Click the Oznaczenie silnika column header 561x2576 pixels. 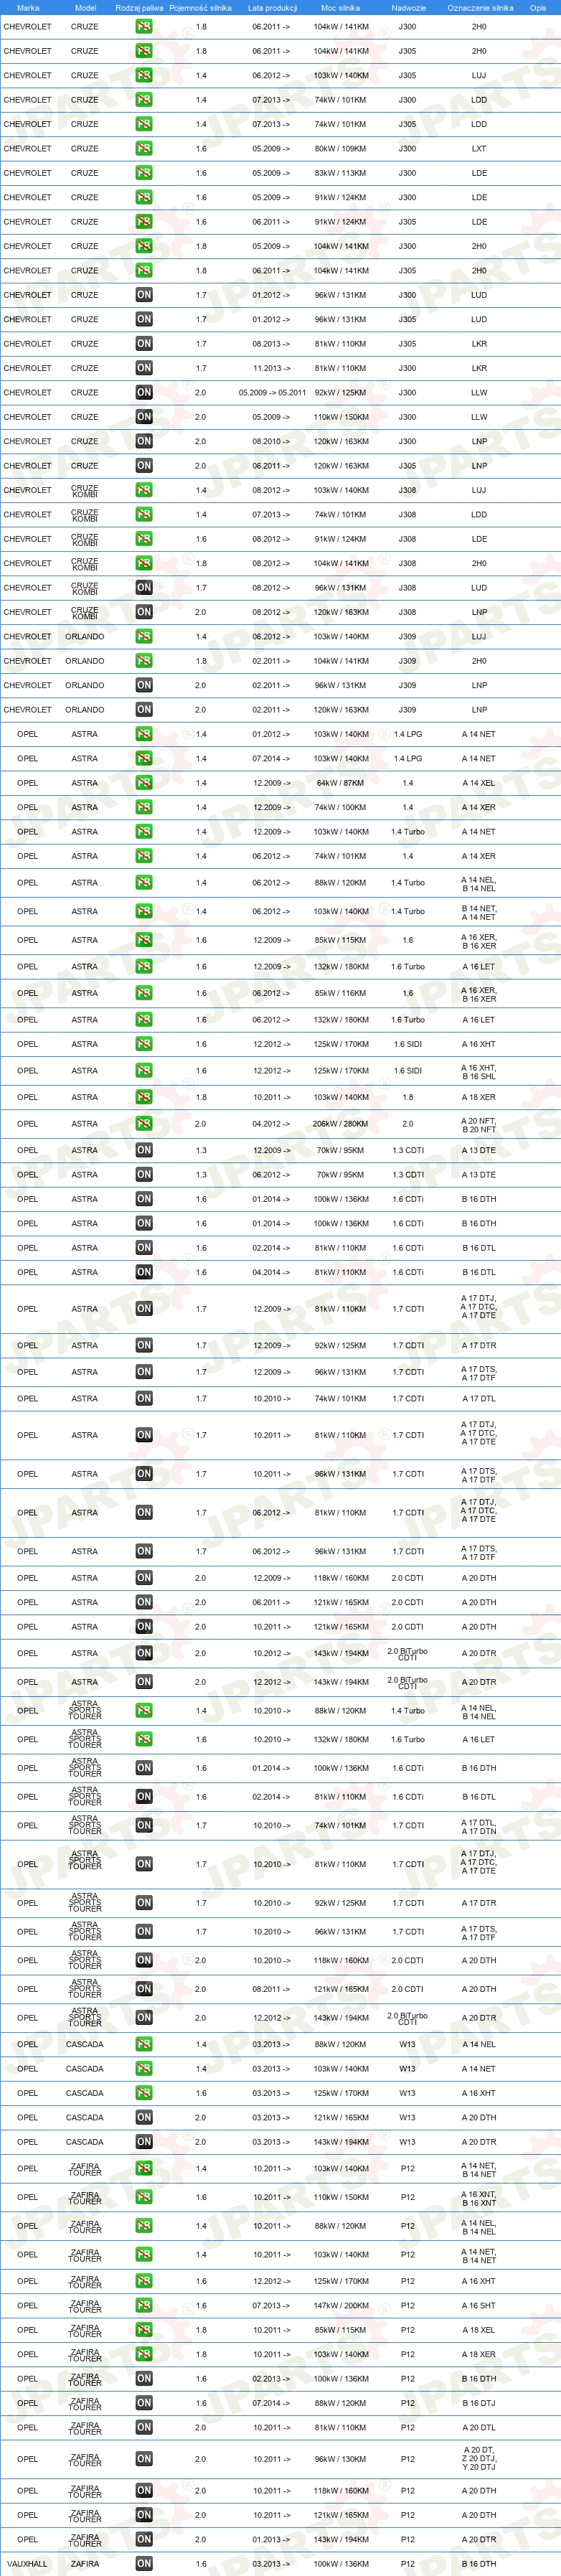click(x=480, y=7)
